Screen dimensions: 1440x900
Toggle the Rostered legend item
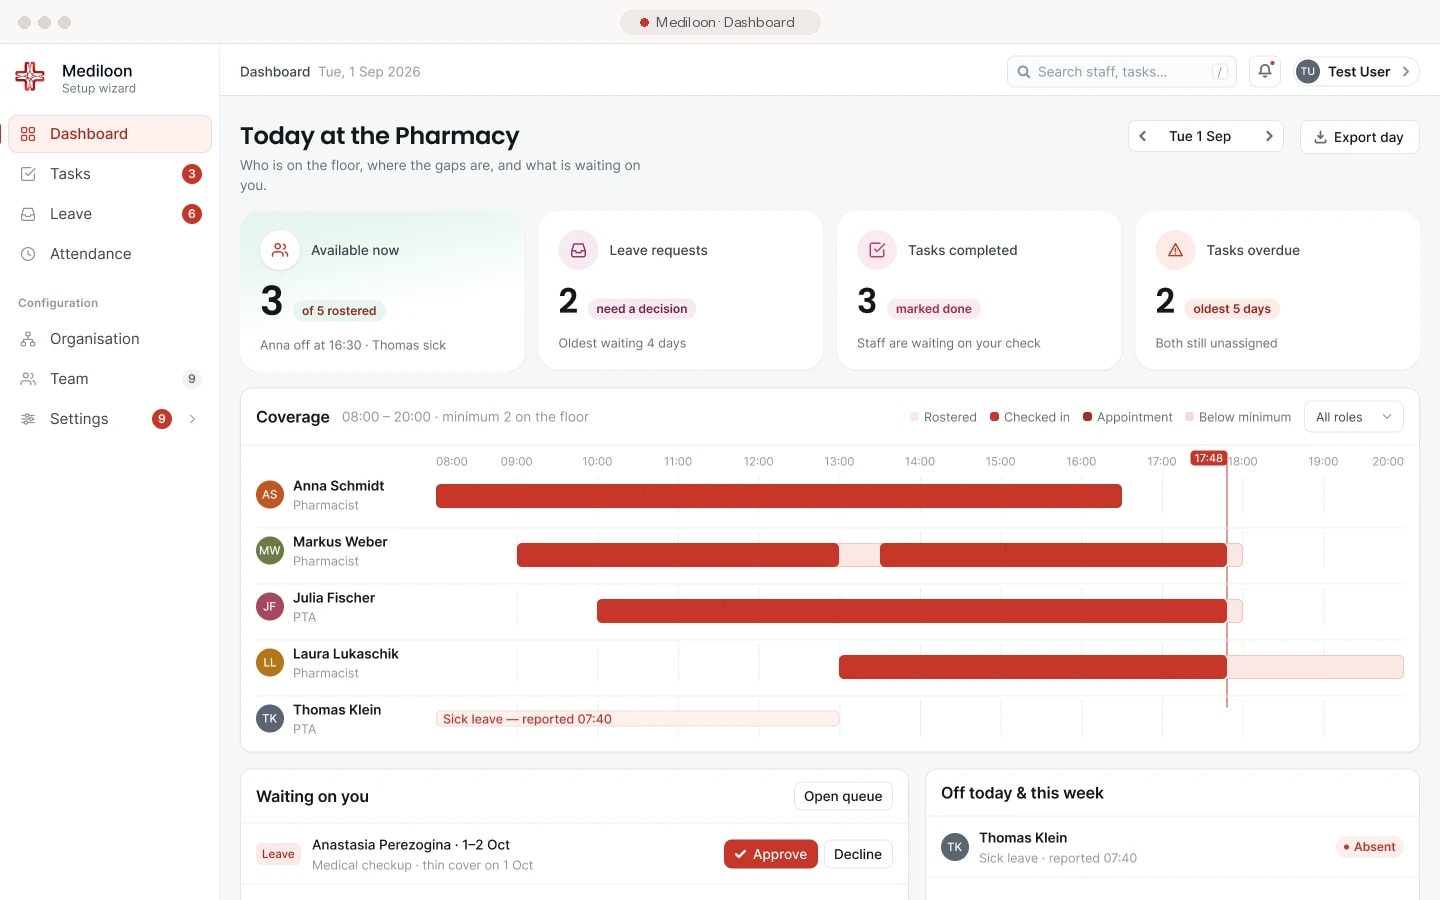point(943,417)
